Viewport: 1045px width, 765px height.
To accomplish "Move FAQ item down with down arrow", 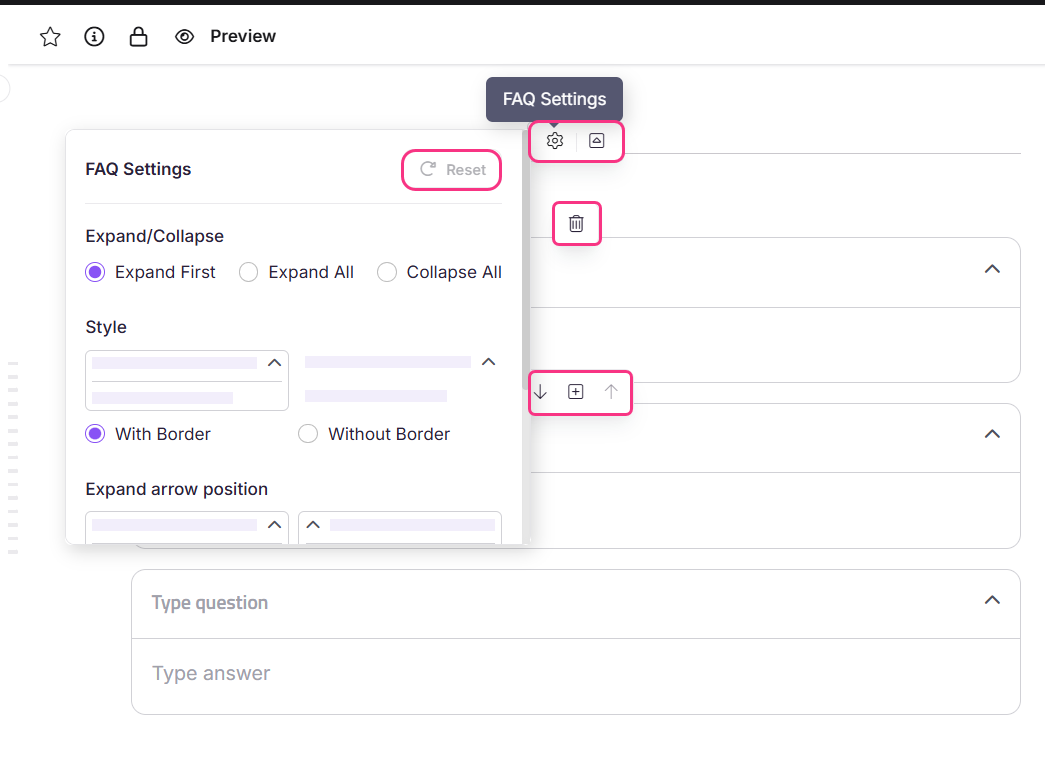I will pos(540,392).
